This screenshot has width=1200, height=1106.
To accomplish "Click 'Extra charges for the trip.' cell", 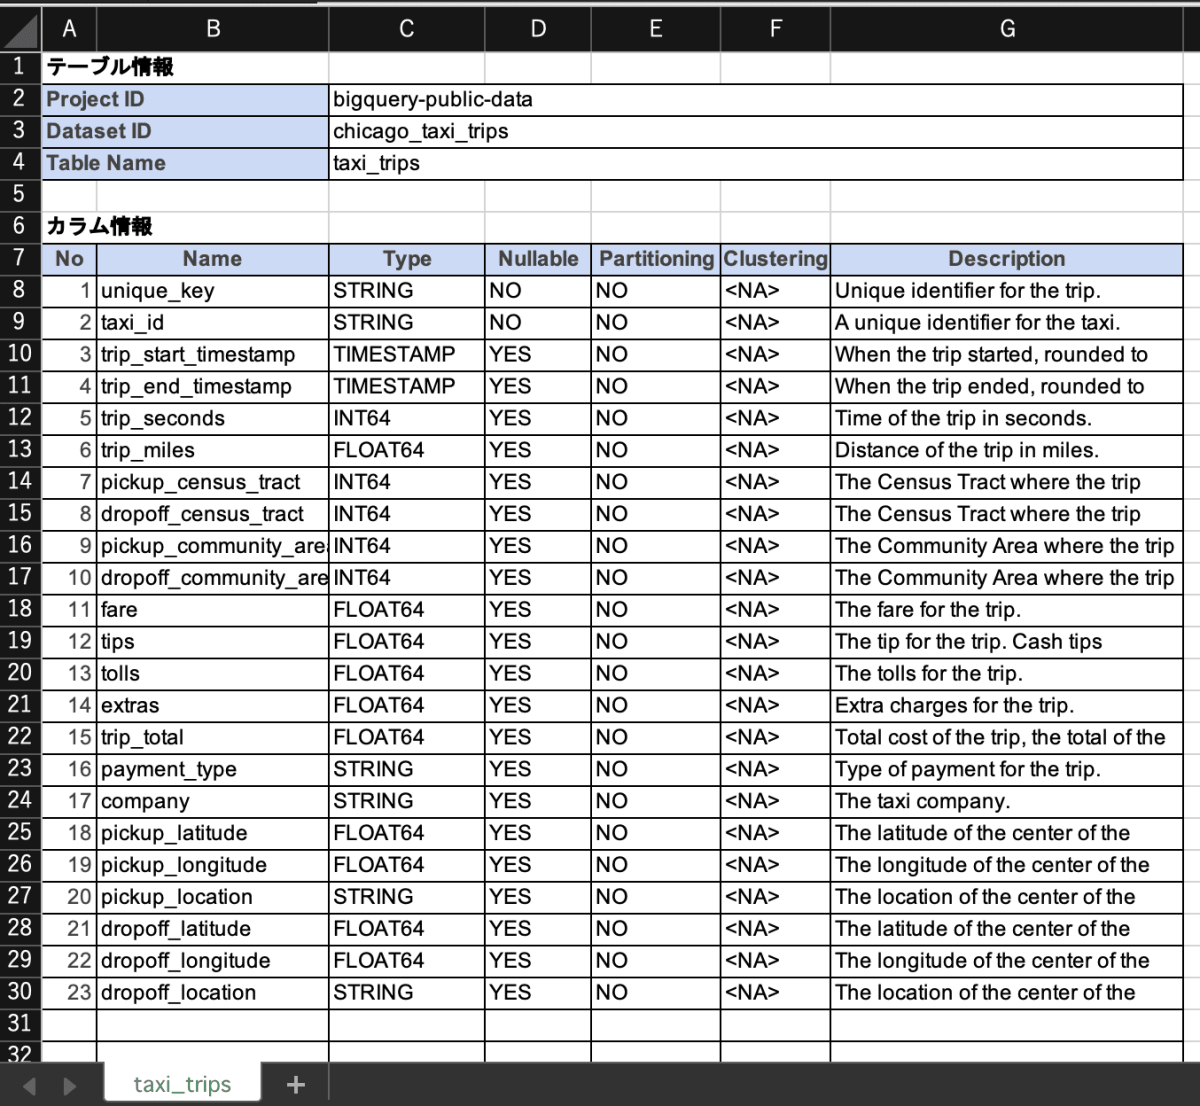I will coord(1007,705).
